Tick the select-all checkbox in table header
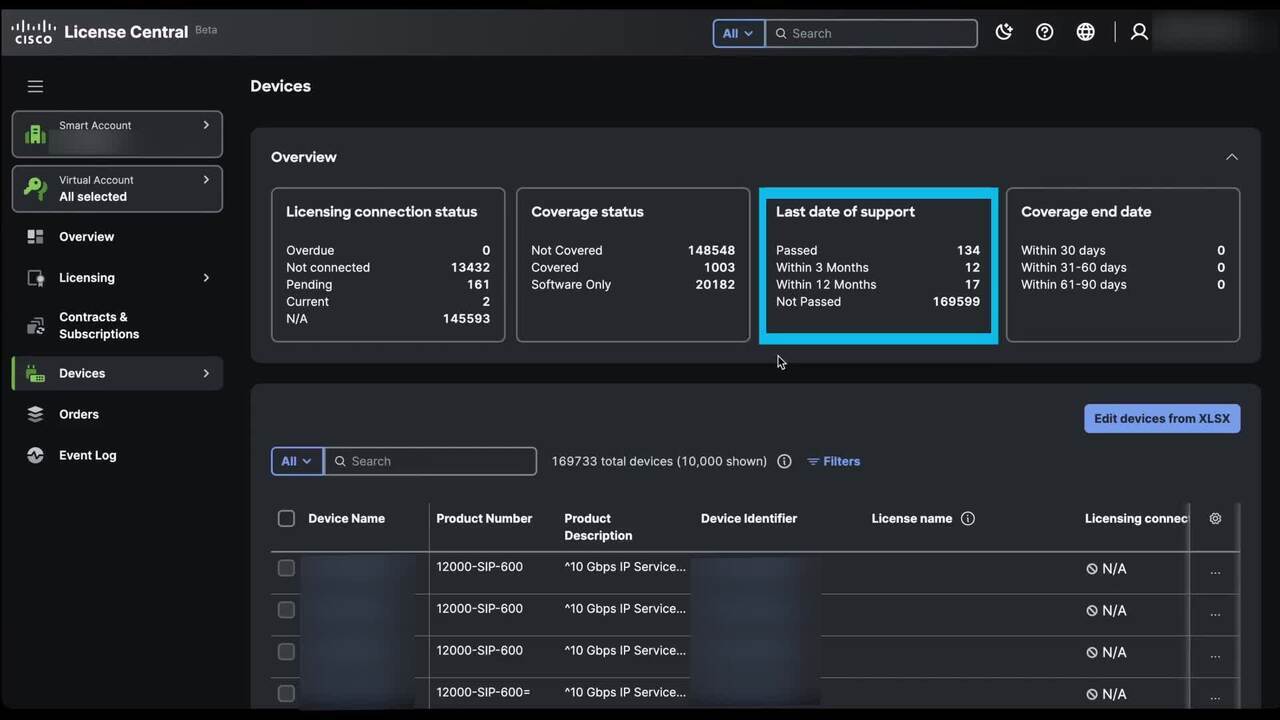This screenshot has height=720, width=1280. click(x=286, y=518)
